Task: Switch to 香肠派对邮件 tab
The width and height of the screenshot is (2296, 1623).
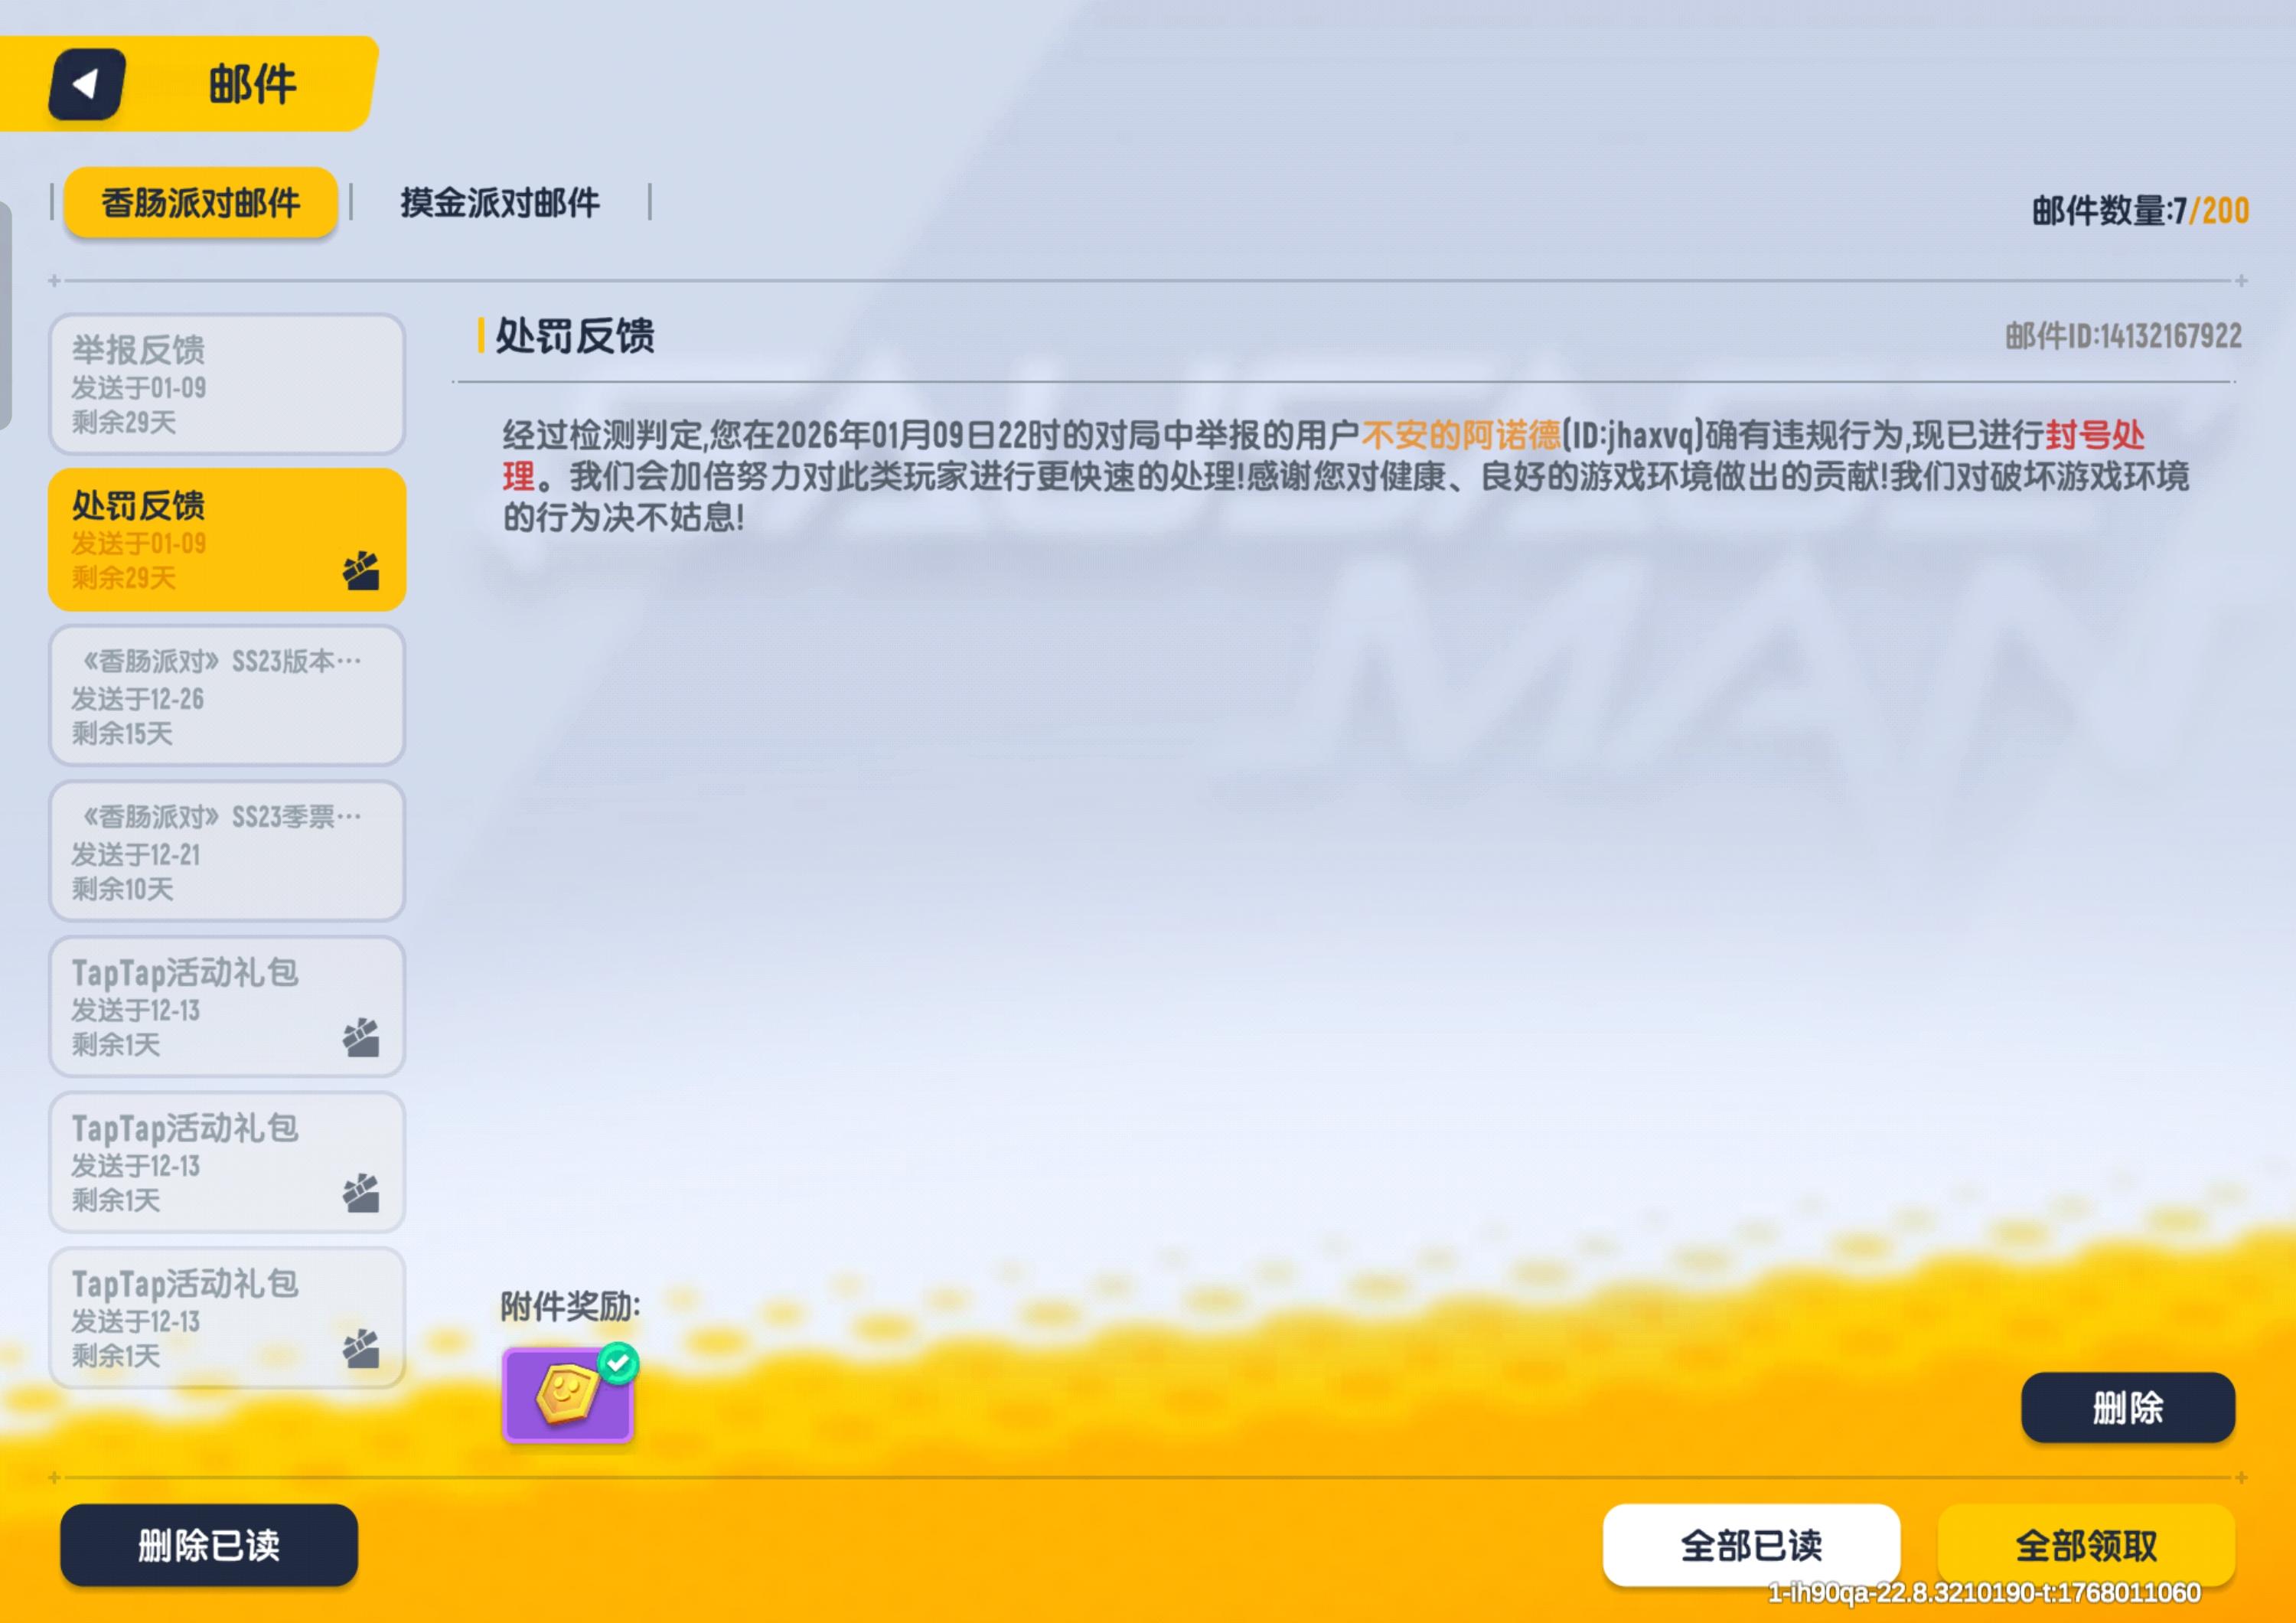Action: [200, 203]
